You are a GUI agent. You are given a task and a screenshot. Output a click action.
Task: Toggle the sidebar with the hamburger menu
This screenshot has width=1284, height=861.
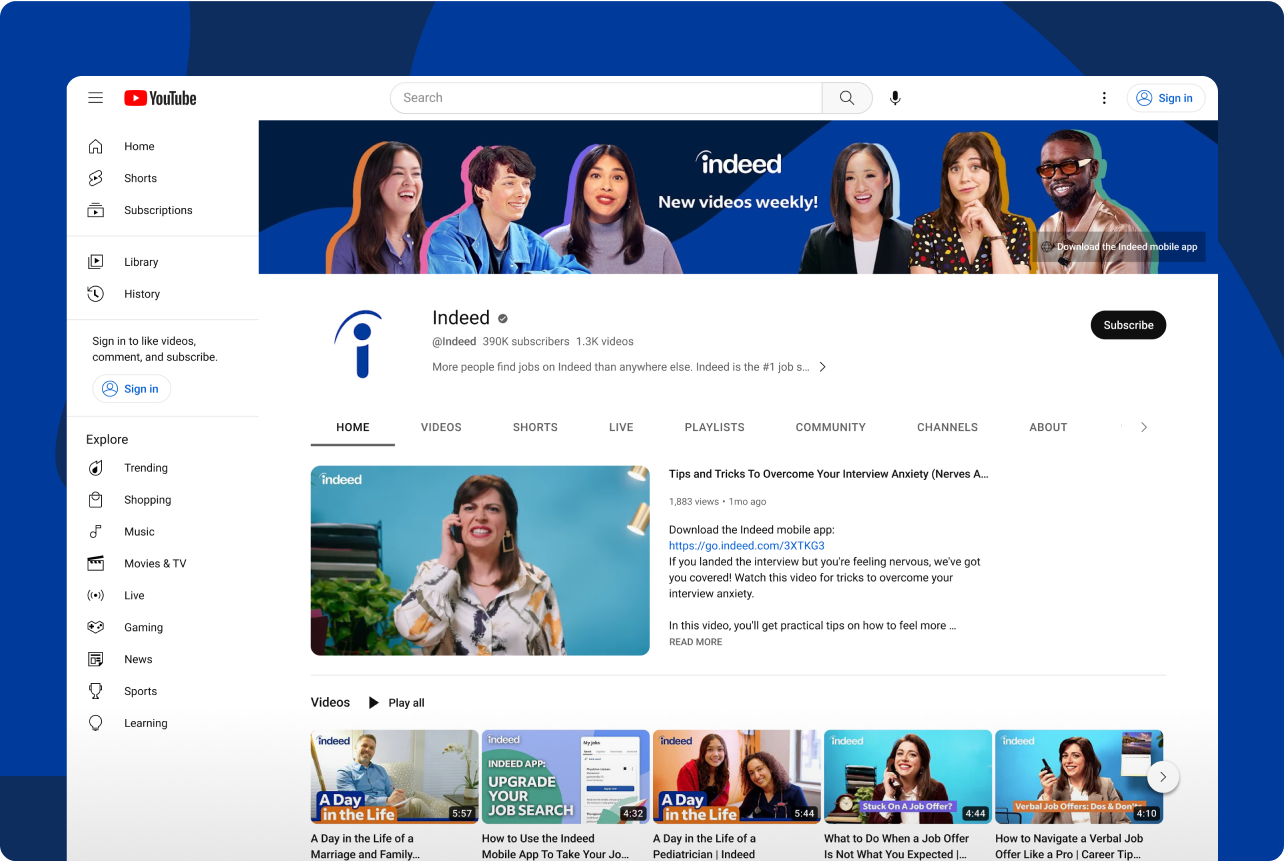(x=95, y=98)
